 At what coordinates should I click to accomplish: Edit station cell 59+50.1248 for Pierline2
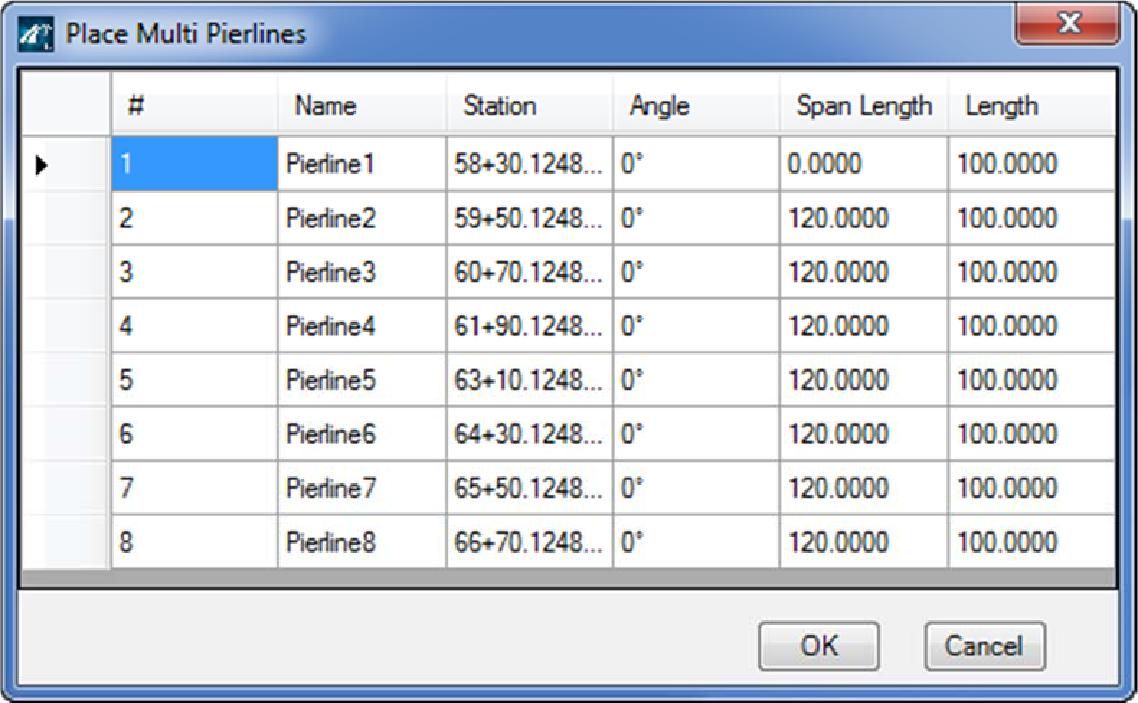coord(529,218)
